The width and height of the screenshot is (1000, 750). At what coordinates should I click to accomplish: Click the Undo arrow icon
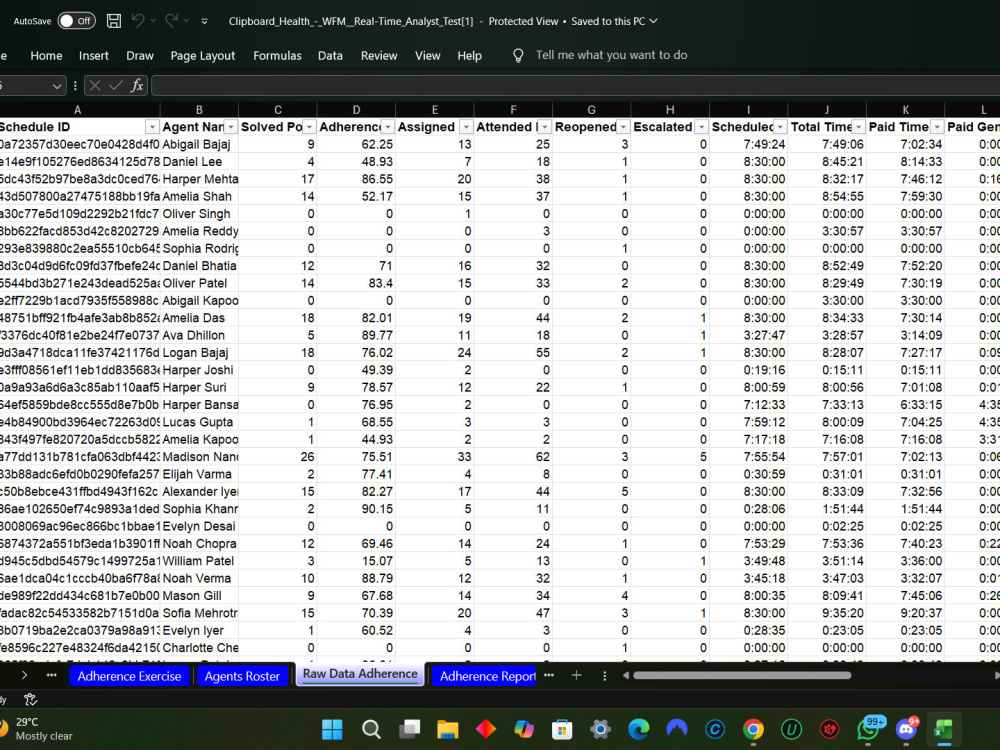point(138,21)
